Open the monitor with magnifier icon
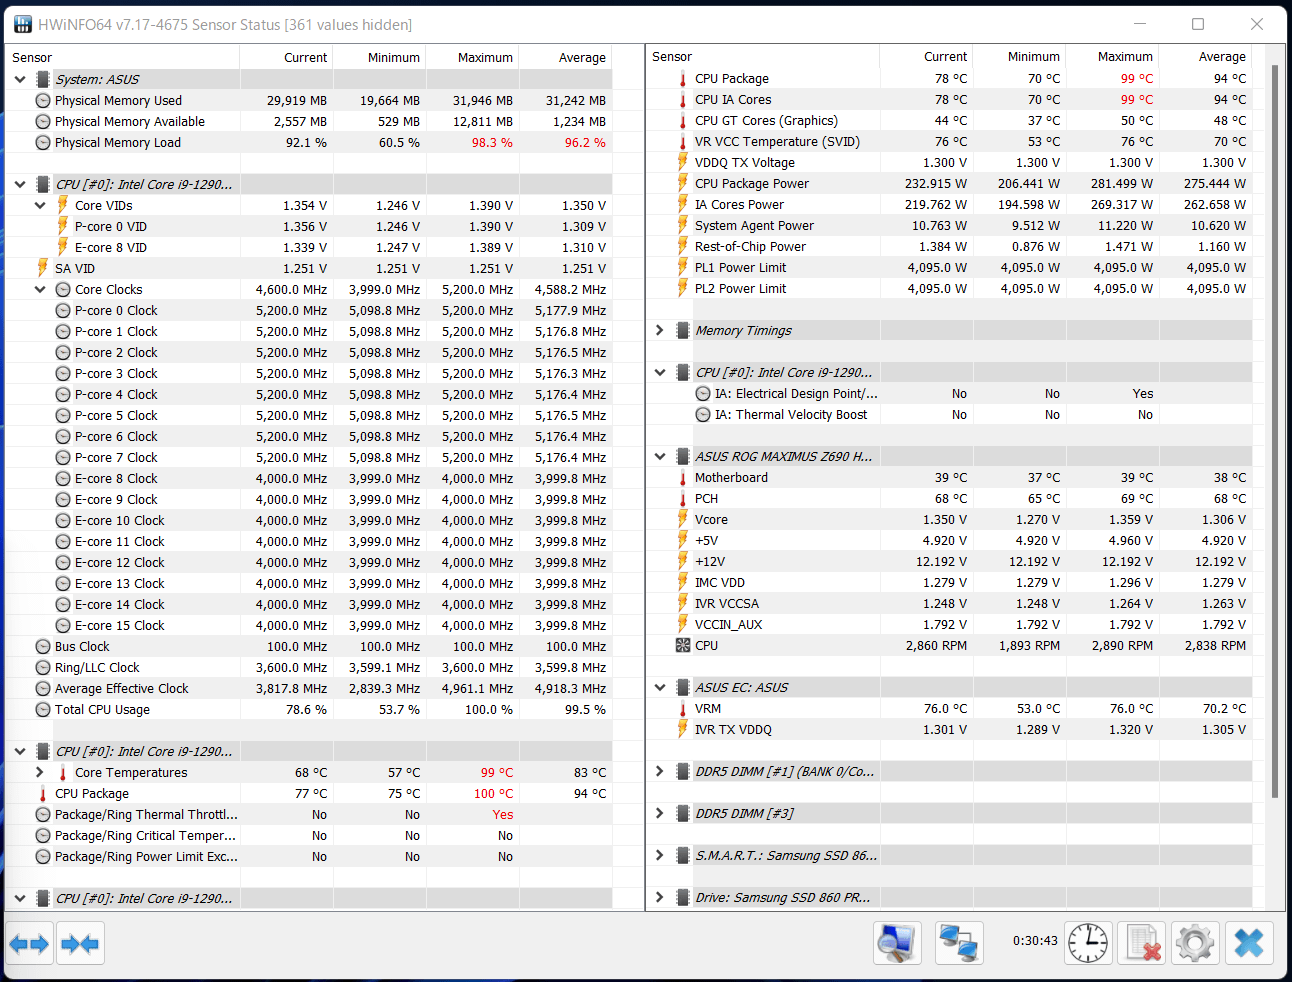 pos(897,943)
